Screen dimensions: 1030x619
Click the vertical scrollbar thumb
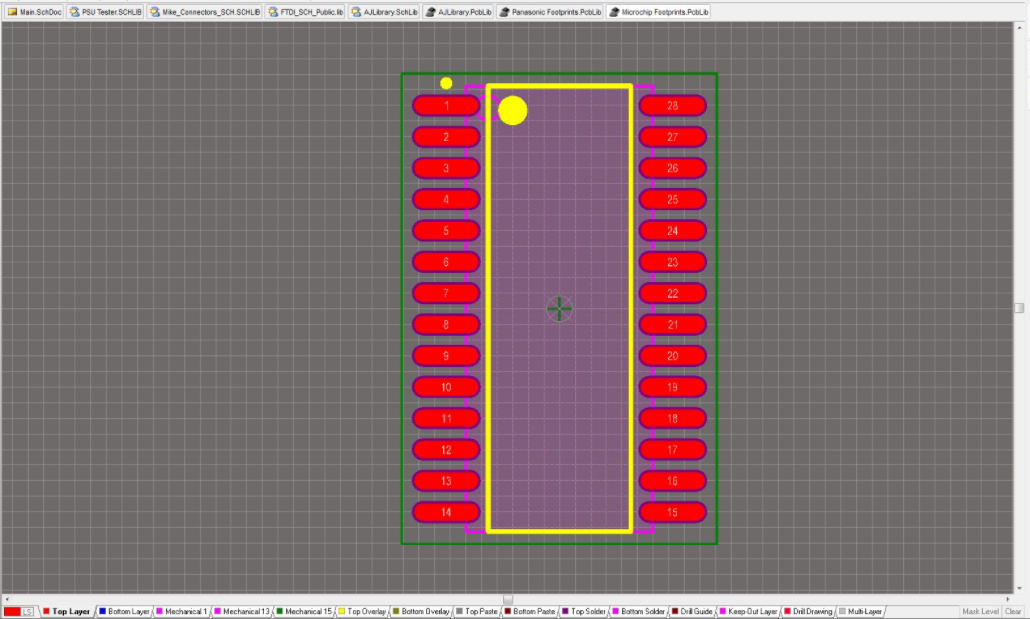pyautogui.click(x=1019, y=308)
